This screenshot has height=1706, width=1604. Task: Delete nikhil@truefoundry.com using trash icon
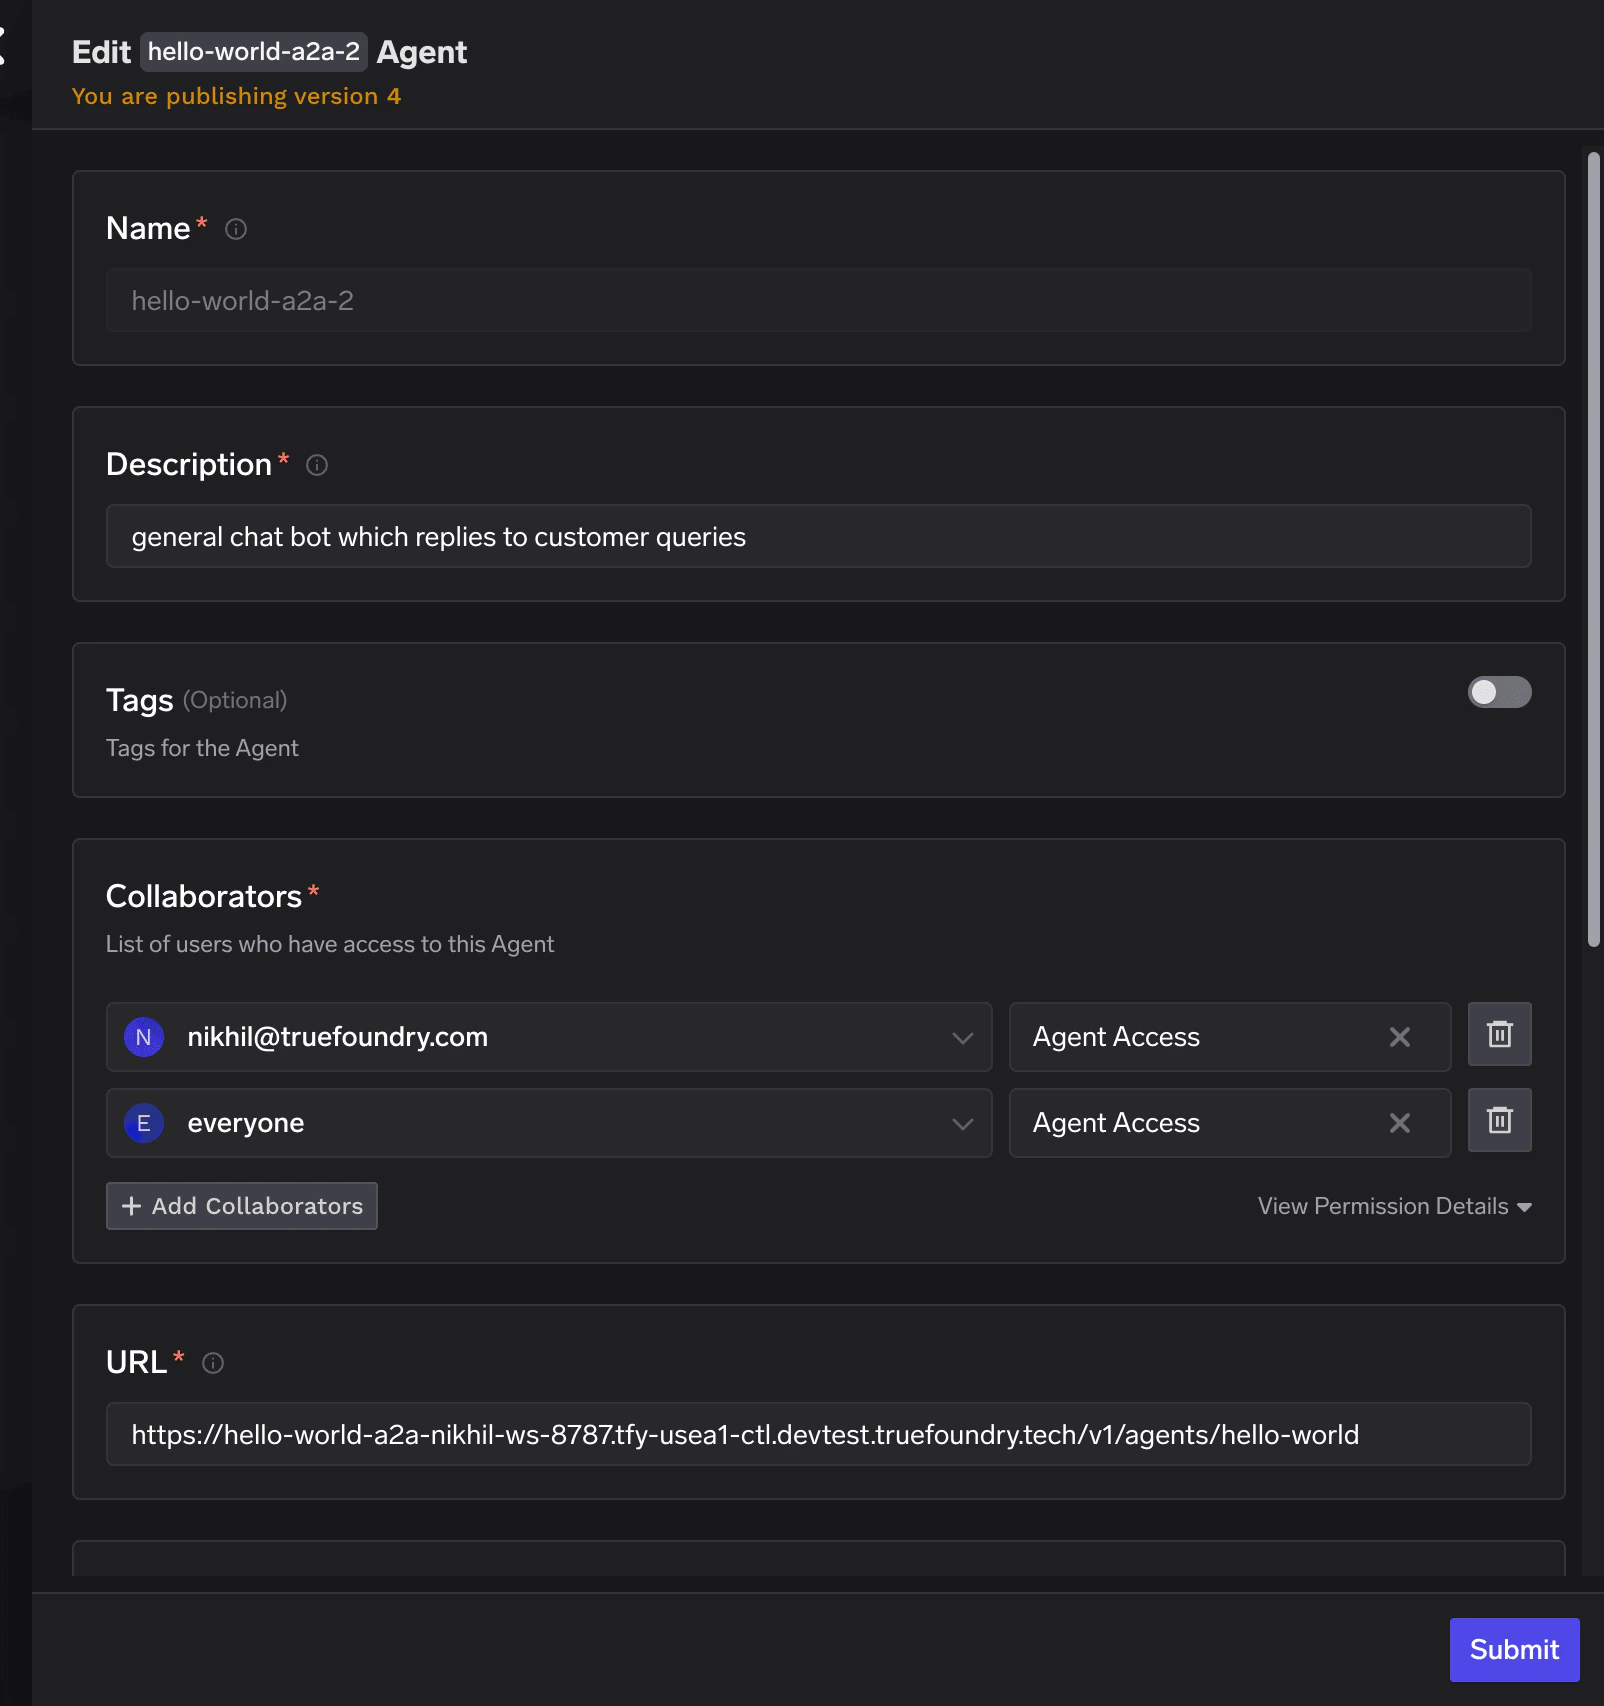pos(1500,1035)
